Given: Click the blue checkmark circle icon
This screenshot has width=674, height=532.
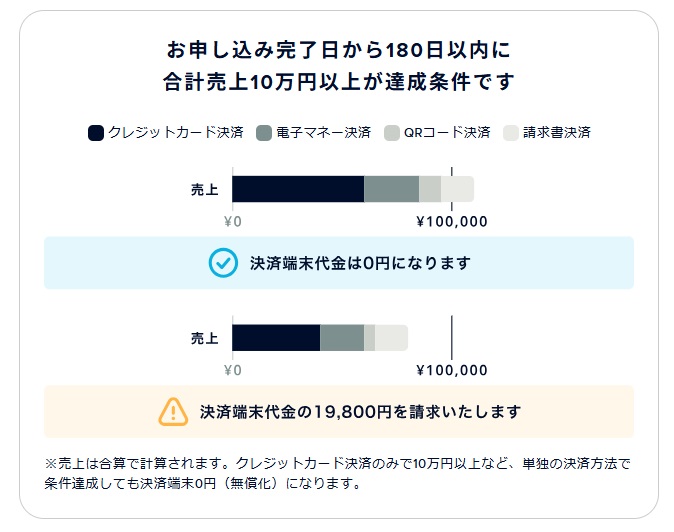Looking at the screenshot, I should tap(223, 263).
